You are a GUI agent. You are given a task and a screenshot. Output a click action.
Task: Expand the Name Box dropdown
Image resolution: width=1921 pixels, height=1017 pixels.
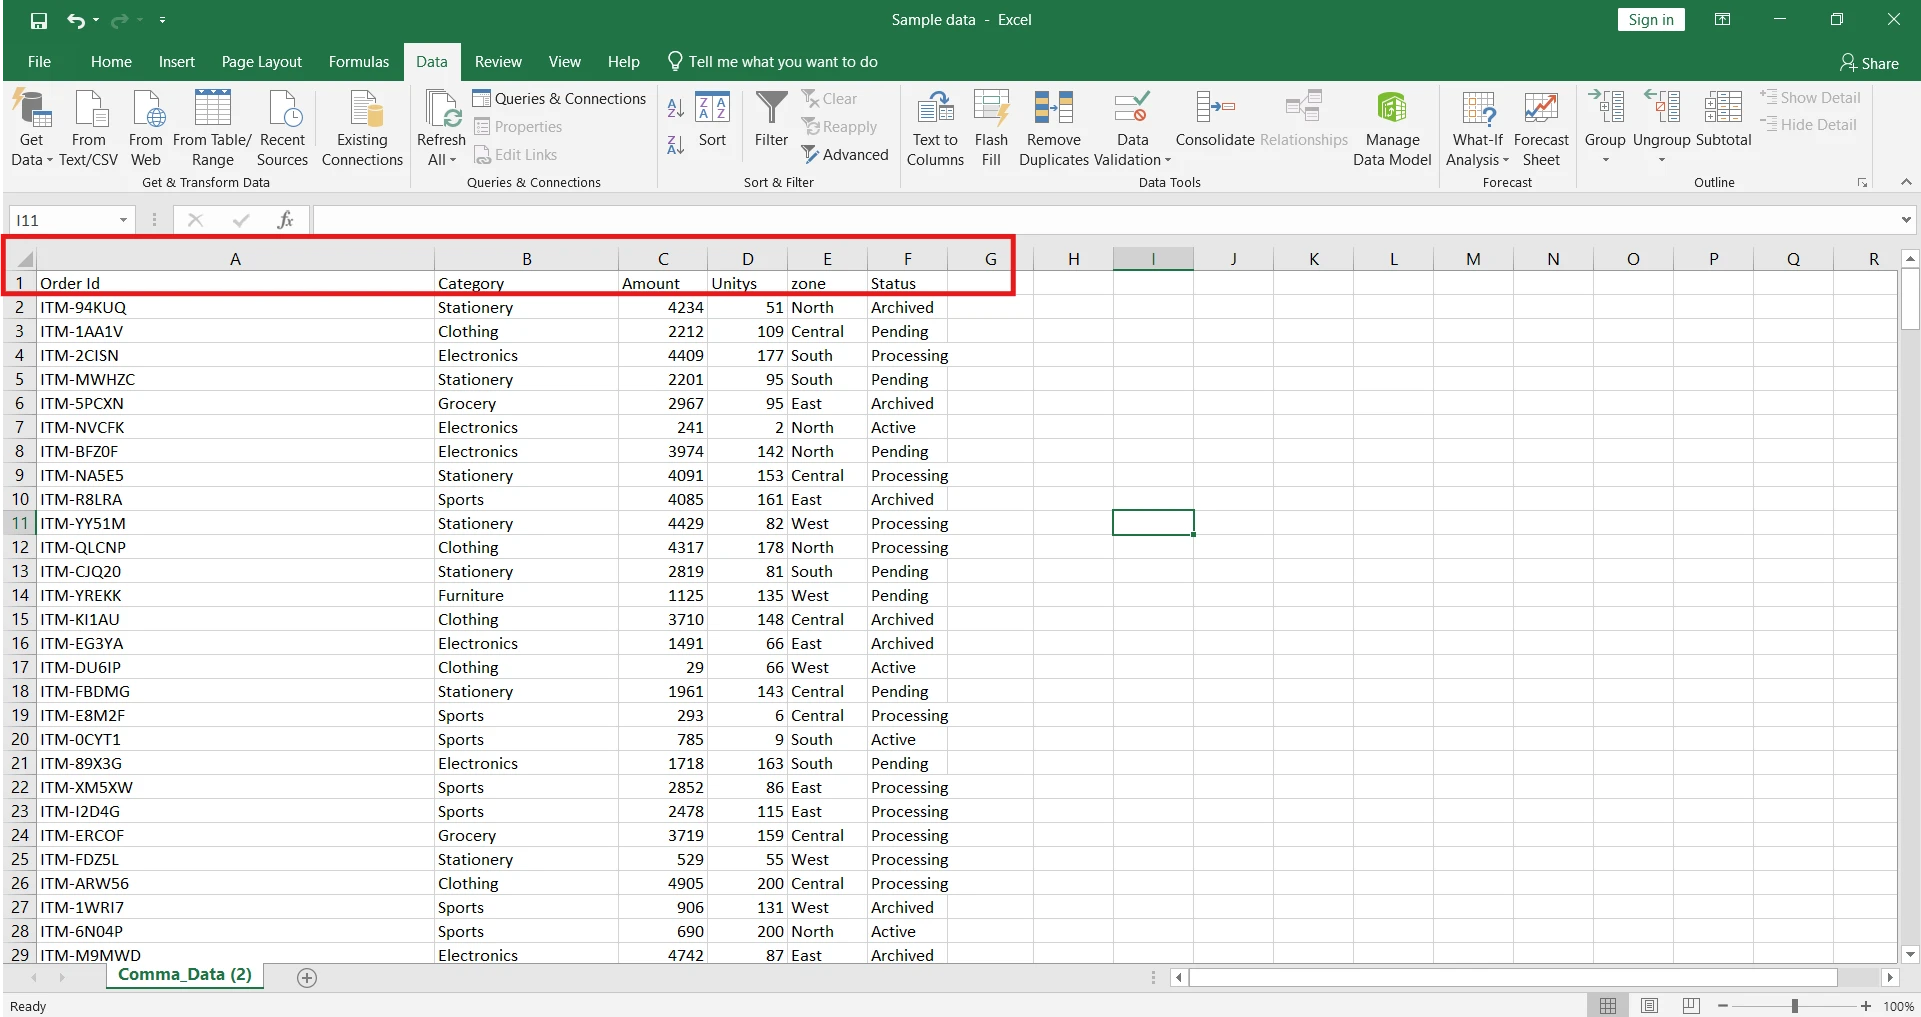124,220
